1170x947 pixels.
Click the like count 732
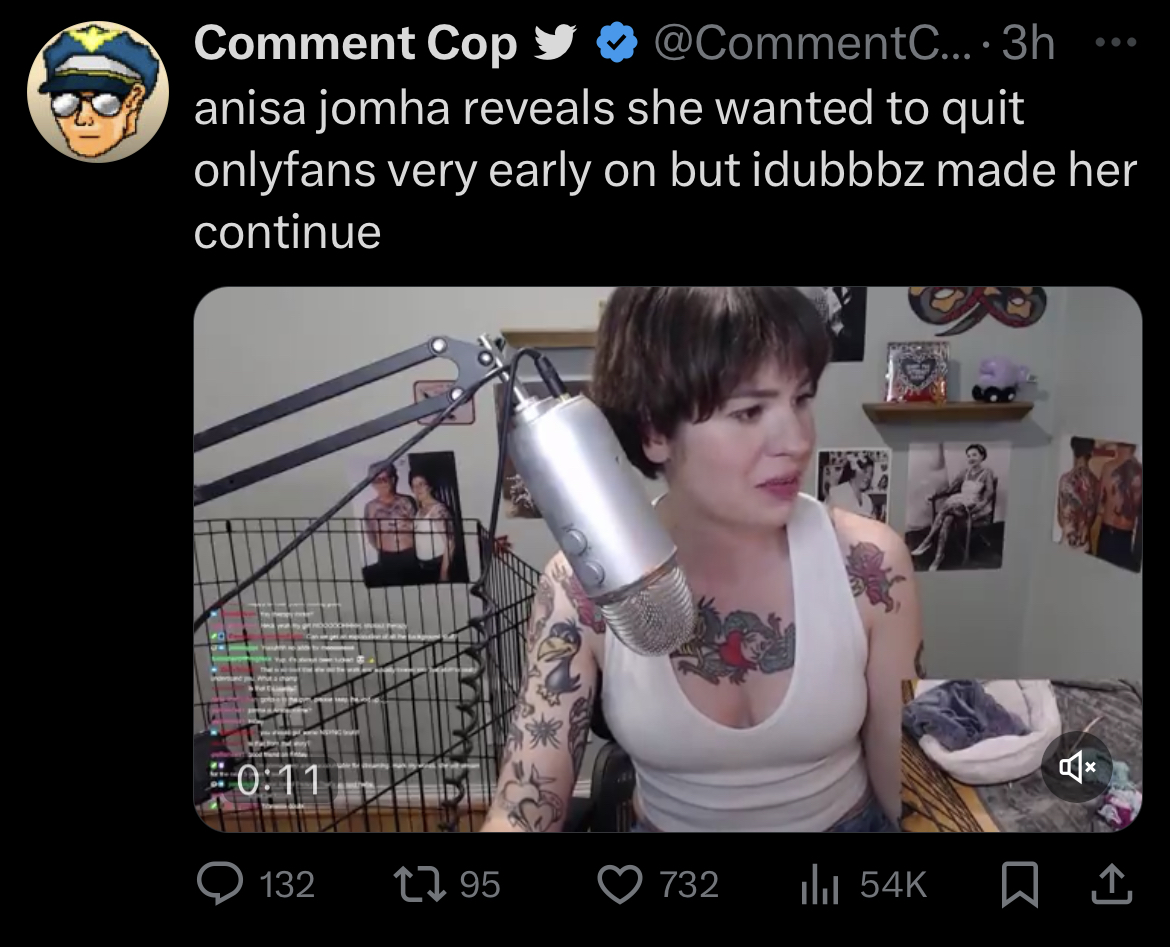[689, 884]
